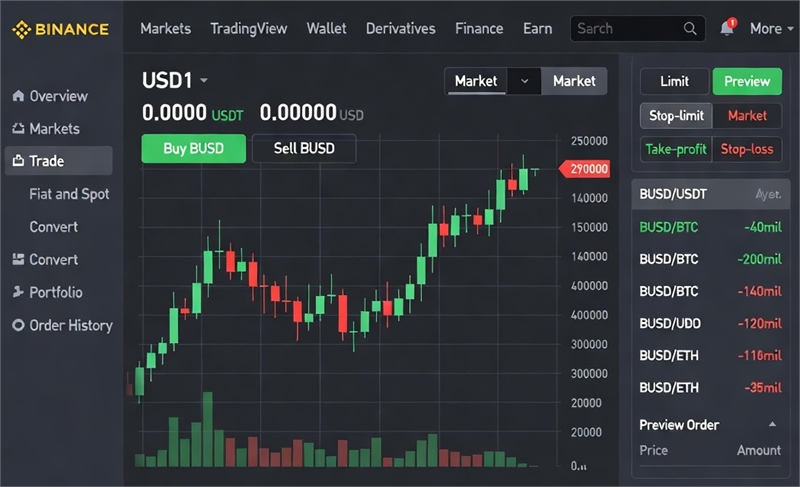The width and height of the screenshot is (800, 487).
Task: Toggle the Limit order type
Action: [674, 81]
